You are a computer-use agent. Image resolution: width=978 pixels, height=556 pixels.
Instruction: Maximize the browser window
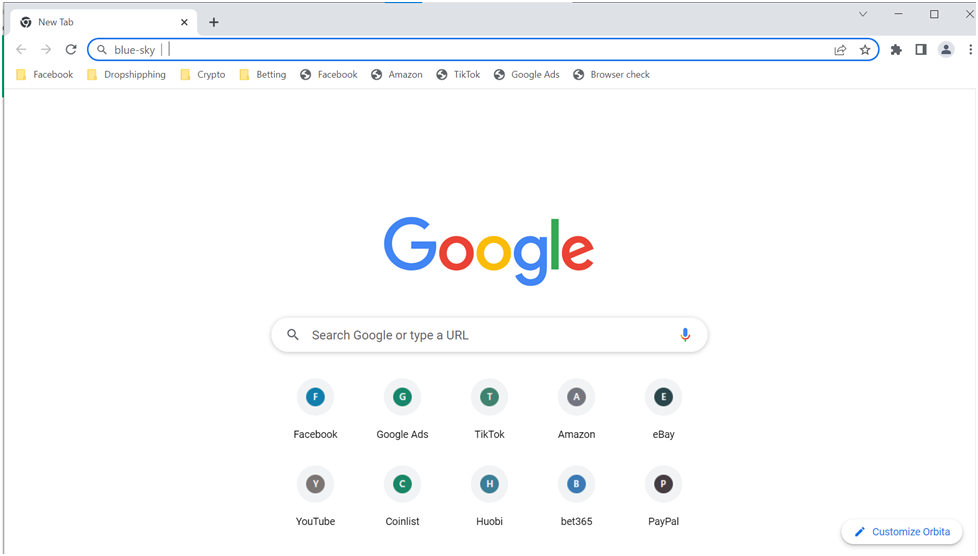[x=934, y=14]
